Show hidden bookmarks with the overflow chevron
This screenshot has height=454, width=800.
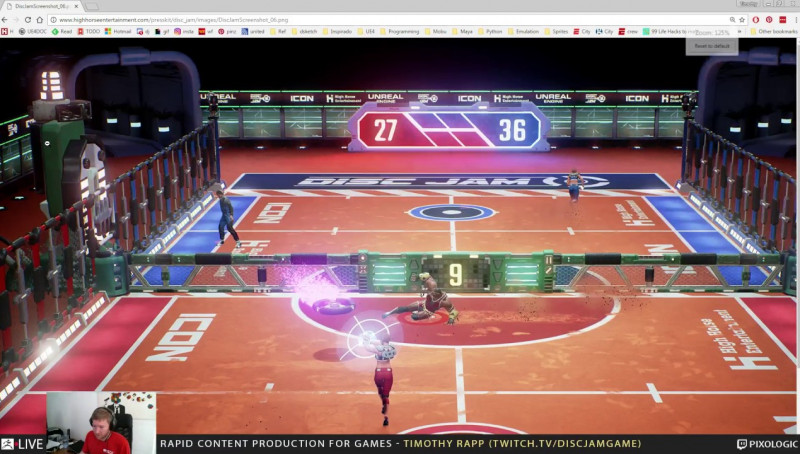coord(740,32)
